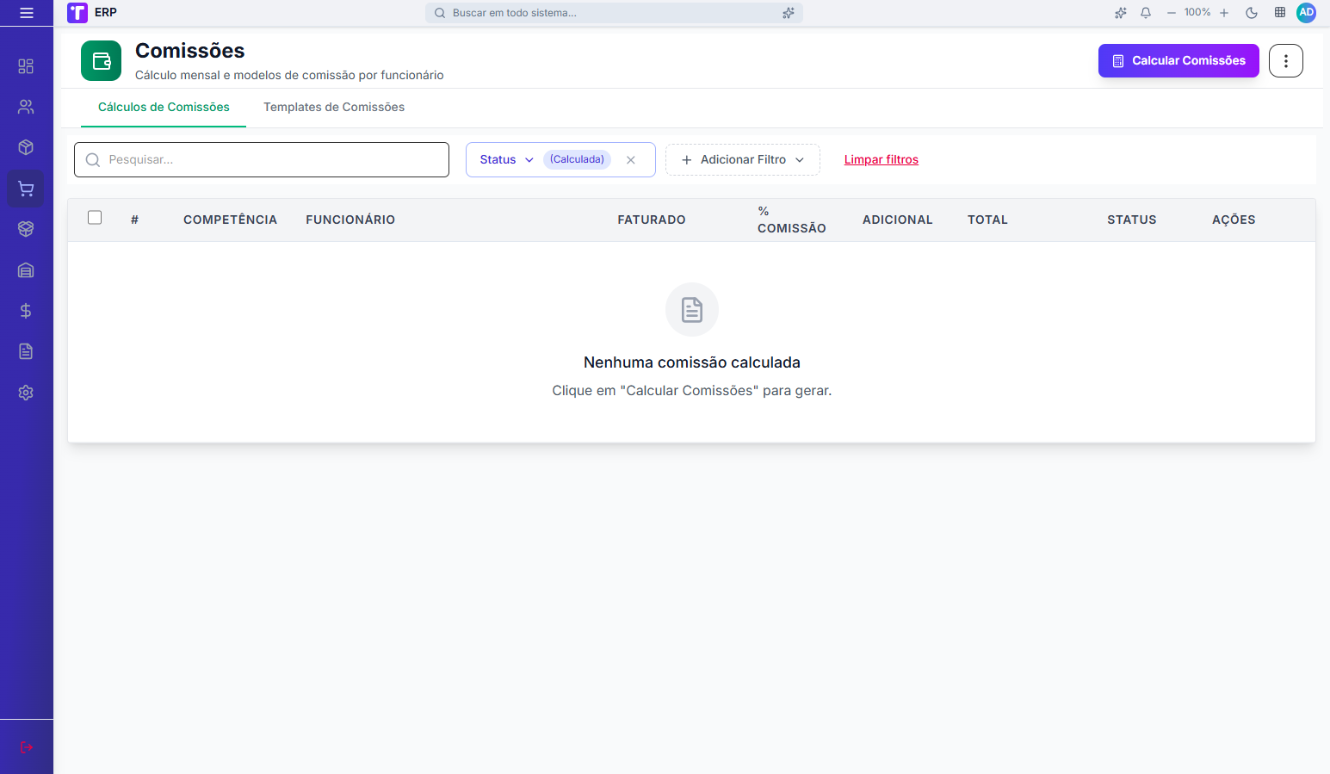Click the Comissões page title
The width and height of the screenshot is (1330, 774).
(190, 51)
